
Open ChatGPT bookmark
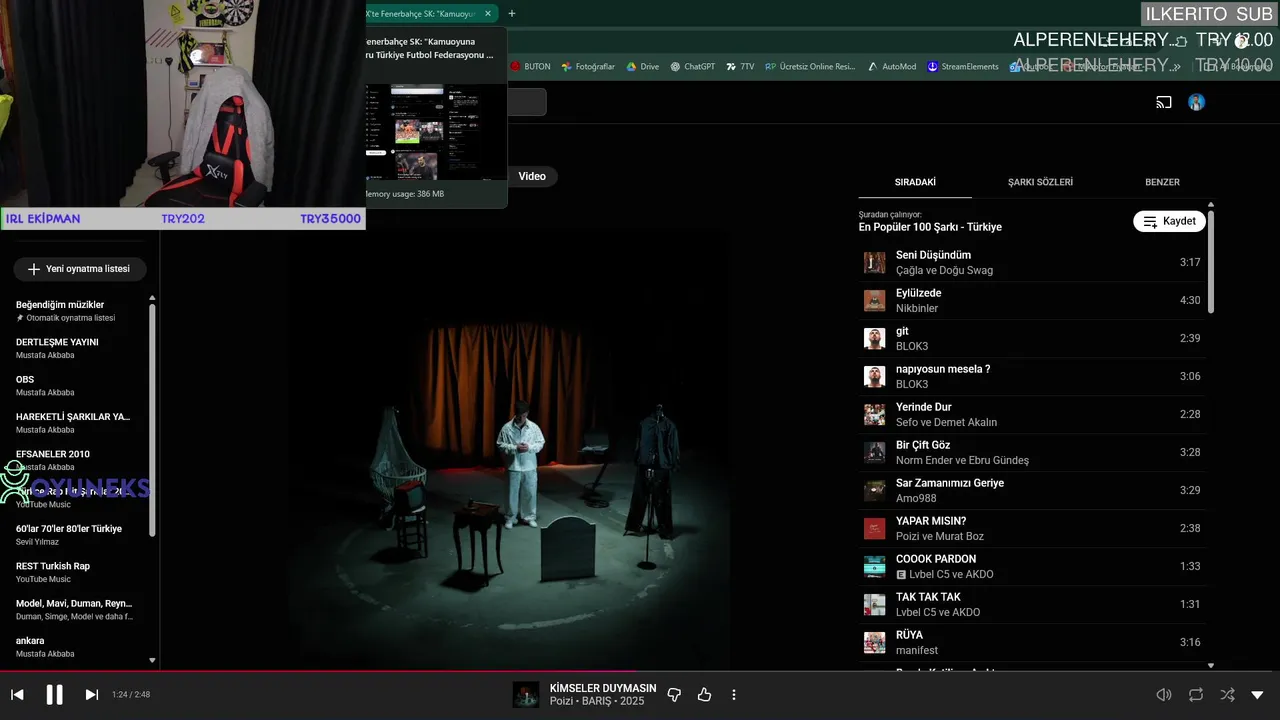coord(693,67)
